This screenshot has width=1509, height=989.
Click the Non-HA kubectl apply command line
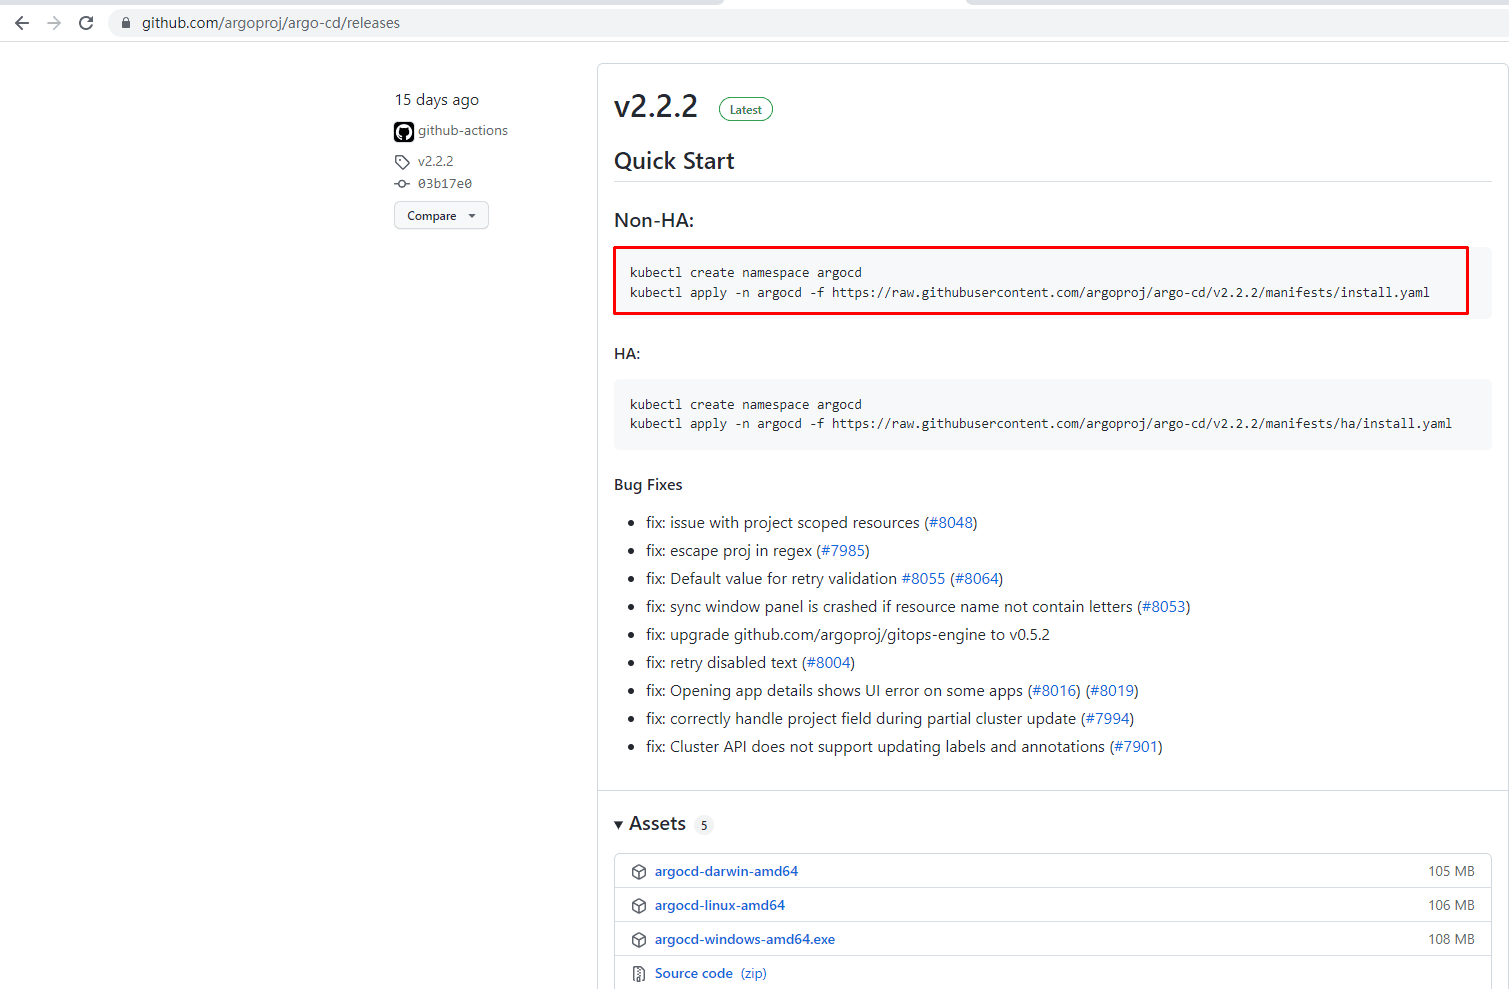[x=1030, y=293]
